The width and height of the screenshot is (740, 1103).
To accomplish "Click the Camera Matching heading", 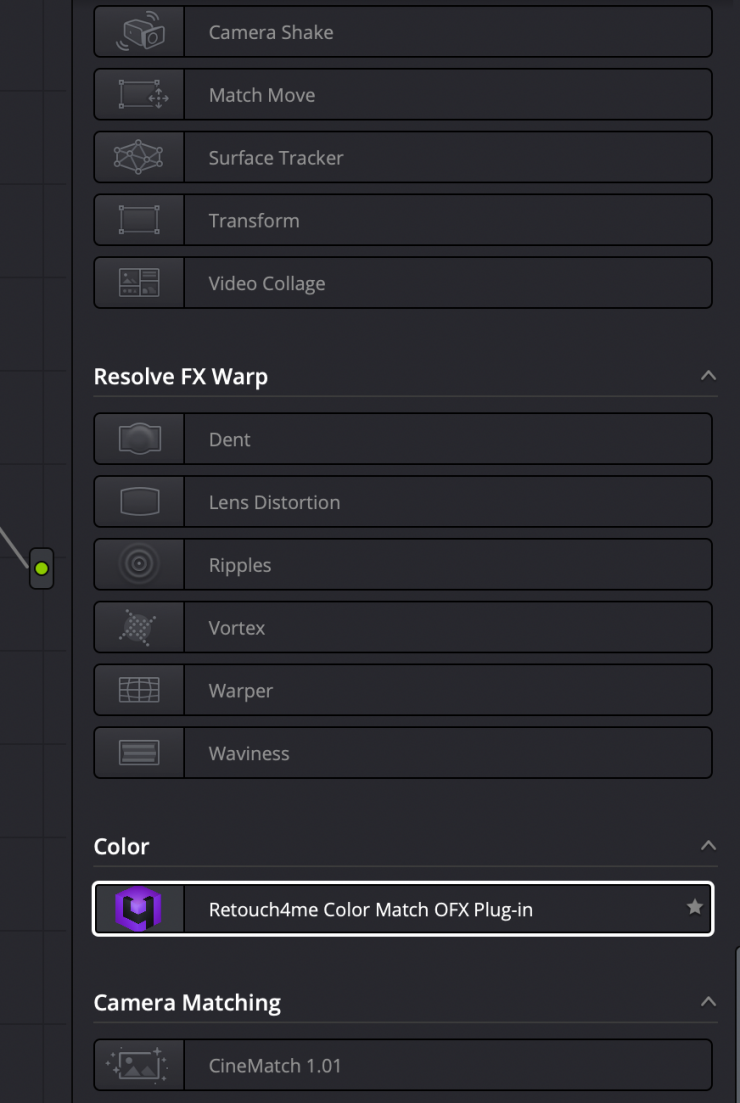I will click(187, 1003).
